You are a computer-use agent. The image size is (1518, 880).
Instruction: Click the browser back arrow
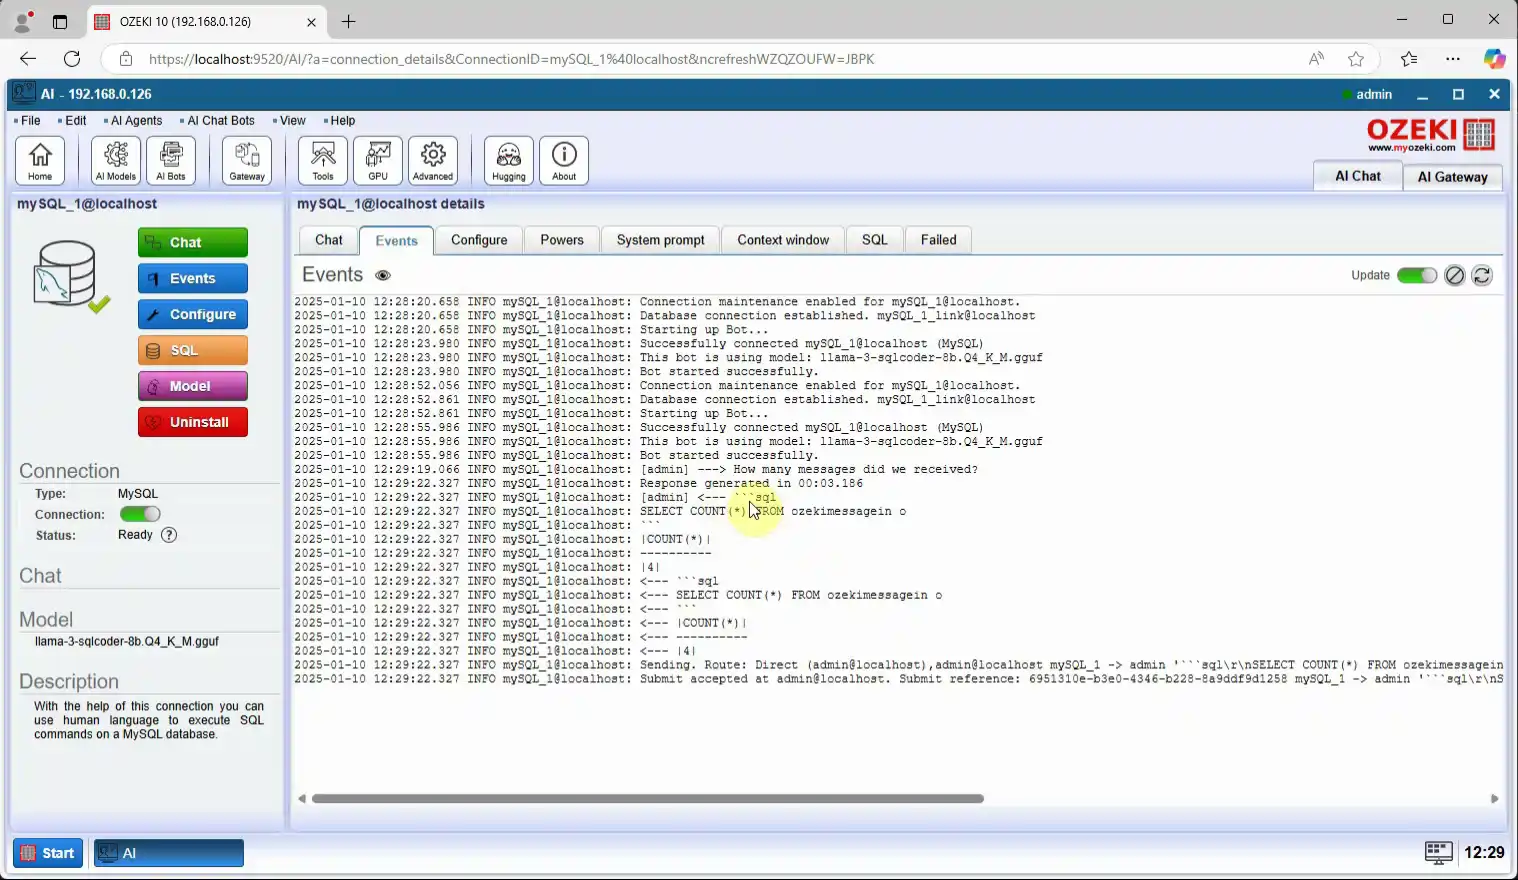pyautogui.click(x=28, y=59)
